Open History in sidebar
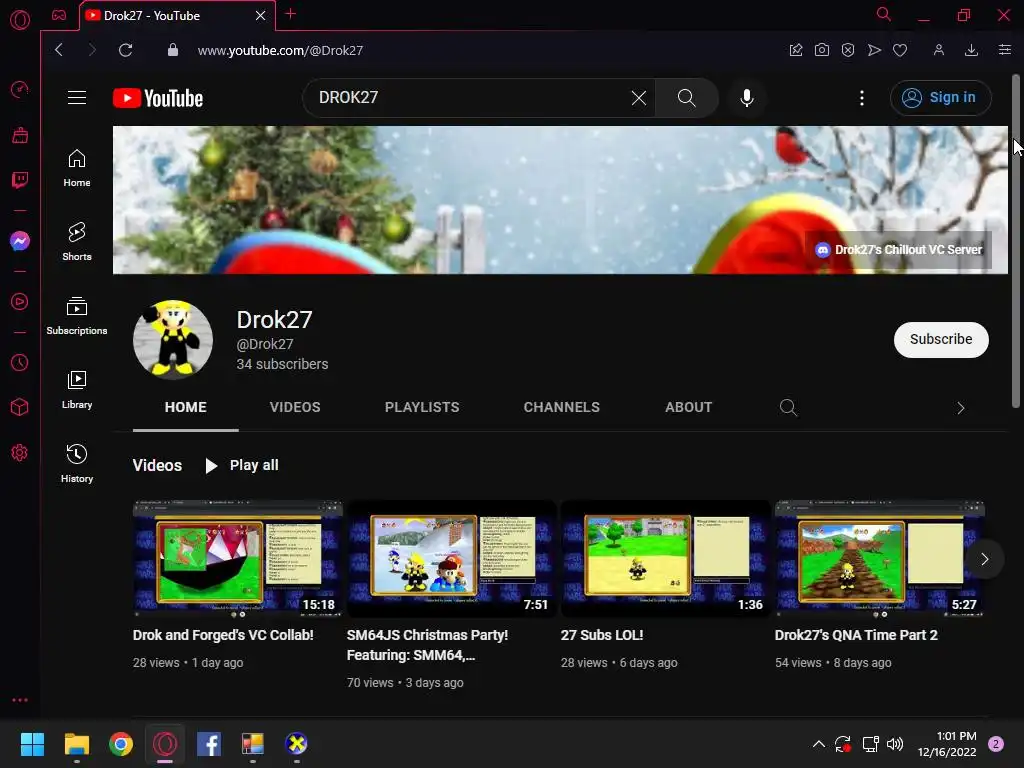 click(77, 464)
